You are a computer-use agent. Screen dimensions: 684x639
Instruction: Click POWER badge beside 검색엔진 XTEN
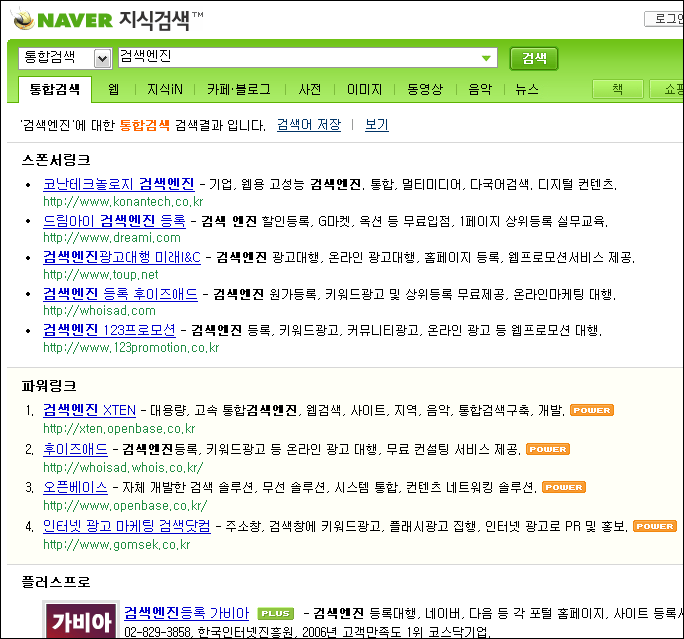tap(592, 410)
